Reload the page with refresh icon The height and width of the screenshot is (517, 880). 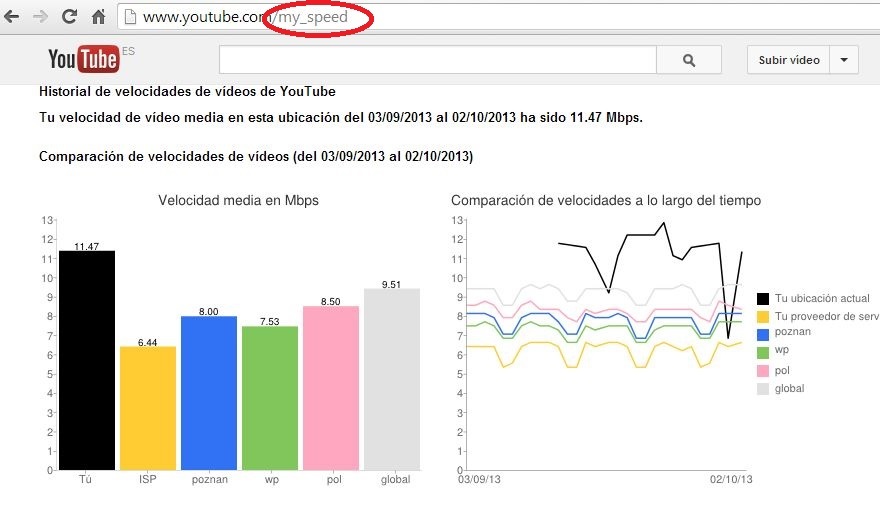pos(70,17)
